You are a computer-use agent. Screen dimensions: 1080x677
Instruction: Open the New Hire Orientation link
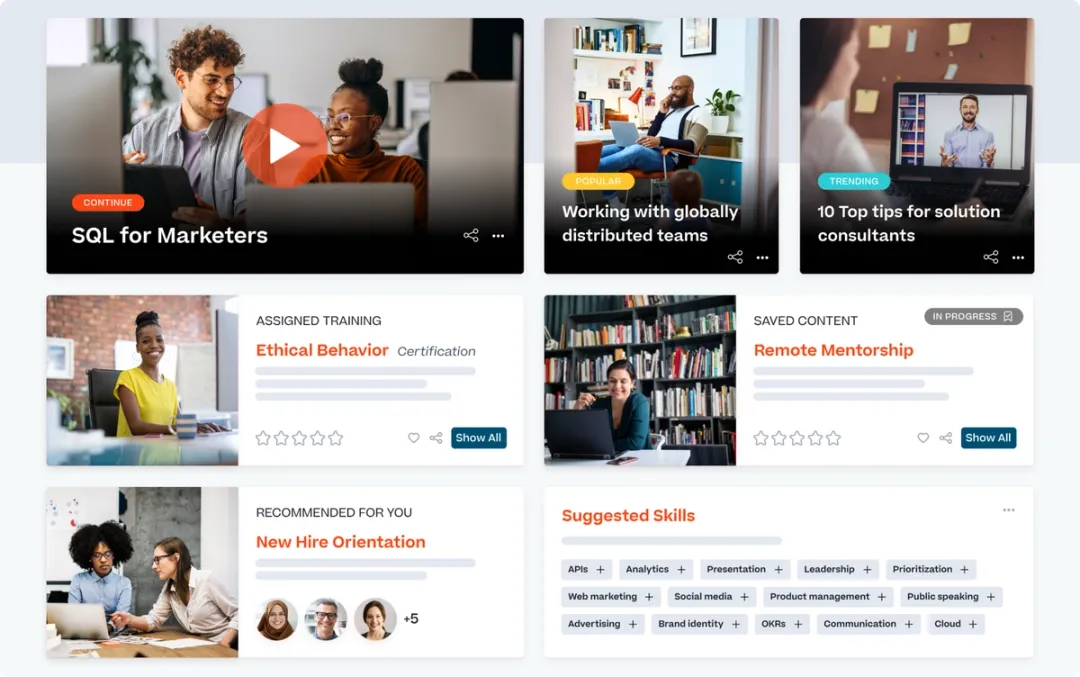pyautogui.click(x=340, y=542)
